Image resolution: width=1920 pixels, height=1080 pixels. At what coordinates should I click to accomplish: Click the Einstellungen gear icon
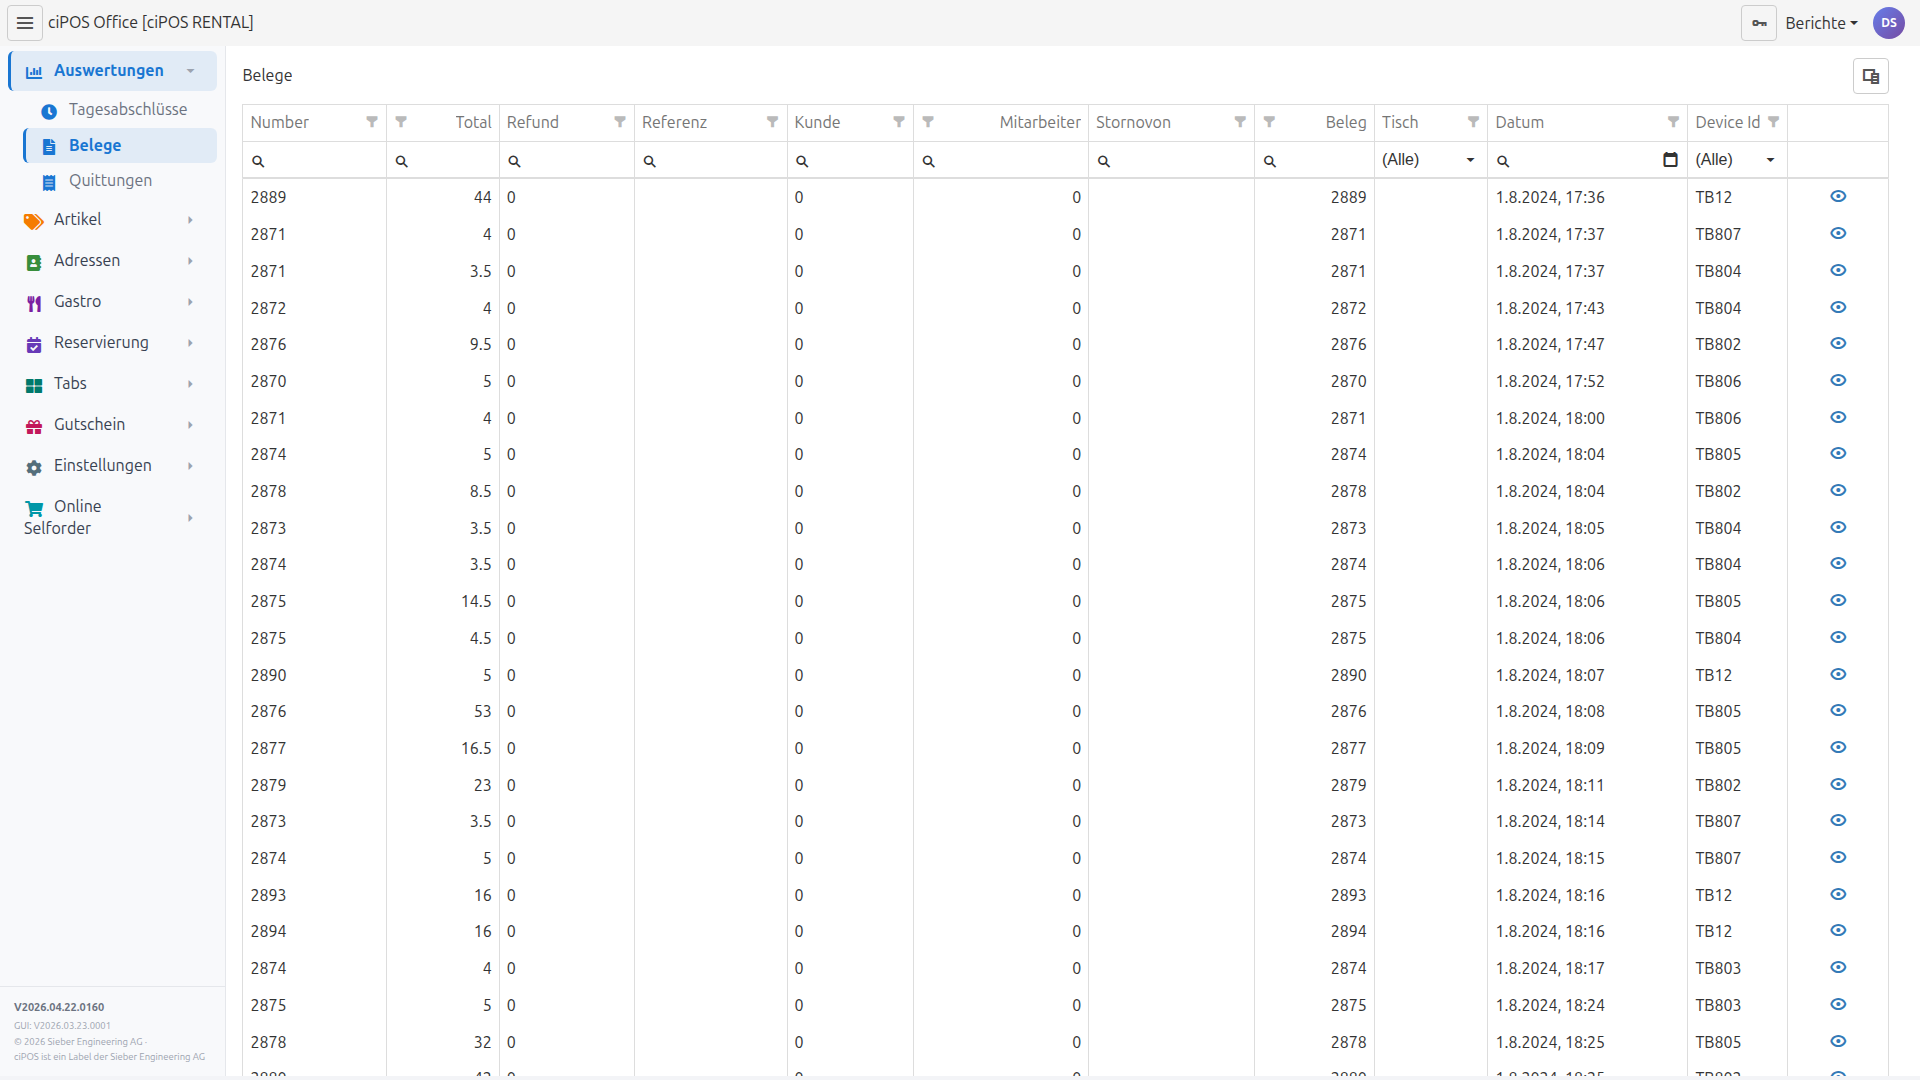click(34, 467)
